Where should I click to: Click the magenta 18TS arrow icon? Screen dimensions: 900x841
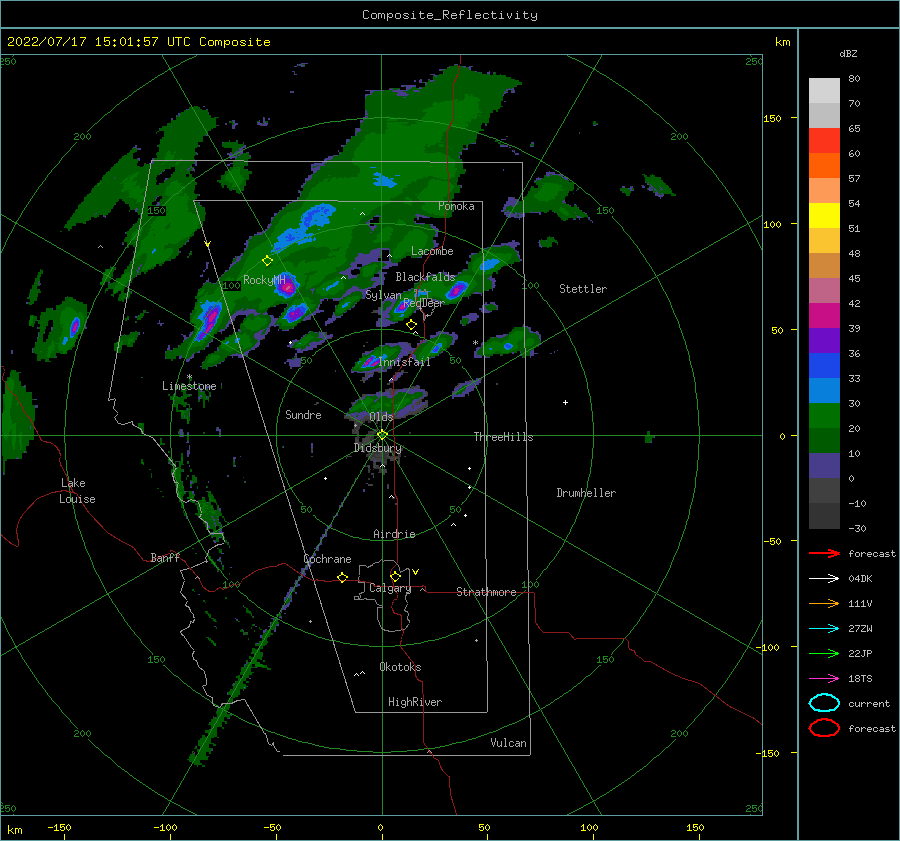point(824,679)
